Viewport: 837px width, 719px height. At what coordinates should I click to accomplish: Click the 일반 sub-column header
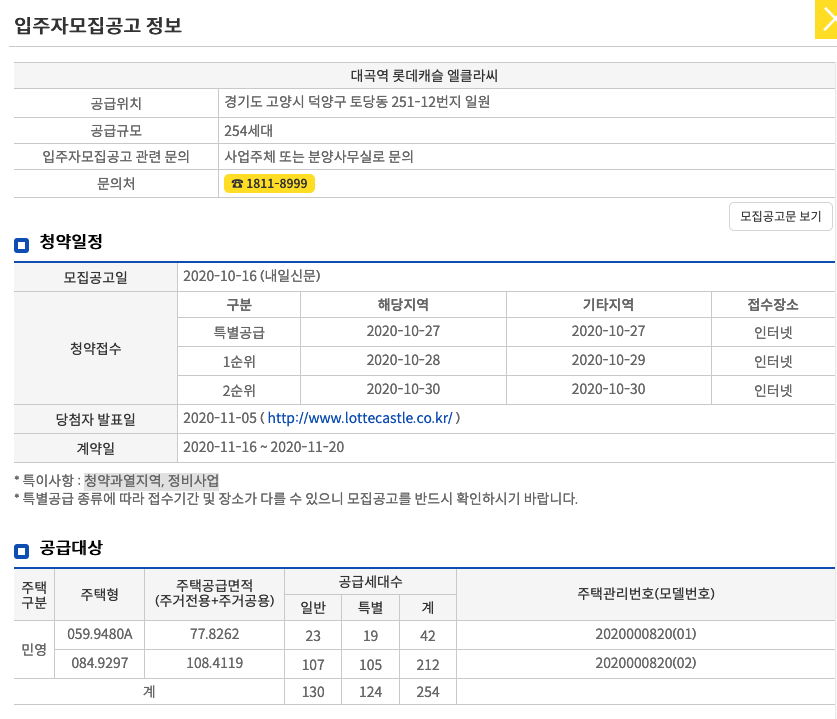pyautogui.click(x=313, y=607)
